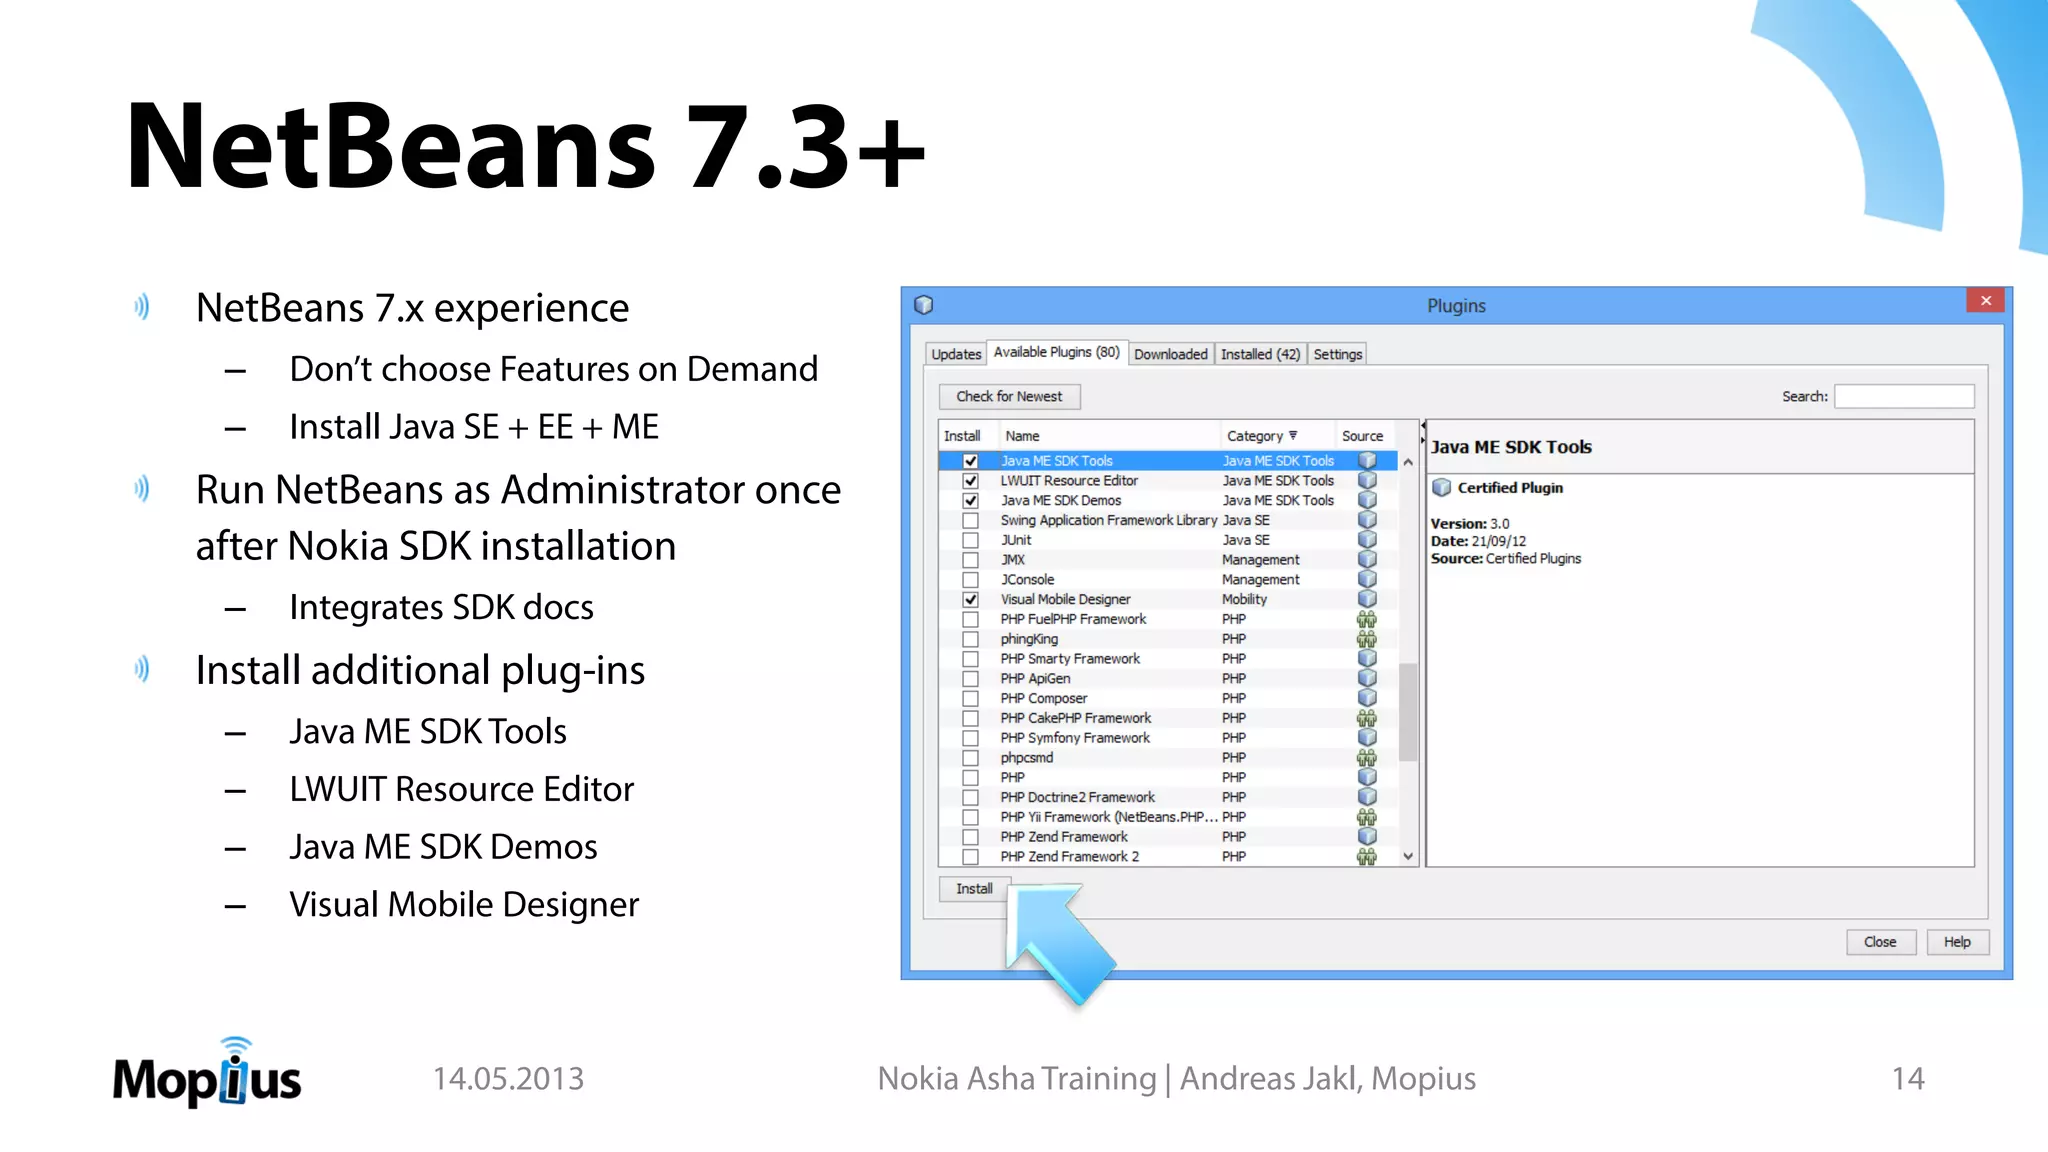The height and width of the screenshot is (1152, 2048).
Task: Click scroll down arrow of plugin list
Action: [1408, 856]
